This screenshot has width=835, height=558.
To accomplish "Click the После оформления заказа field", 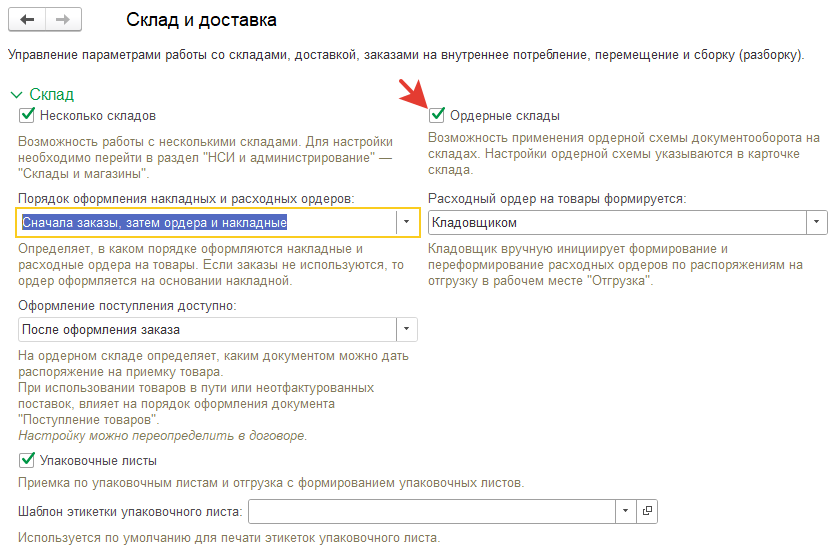I will [x=207, y=329].
